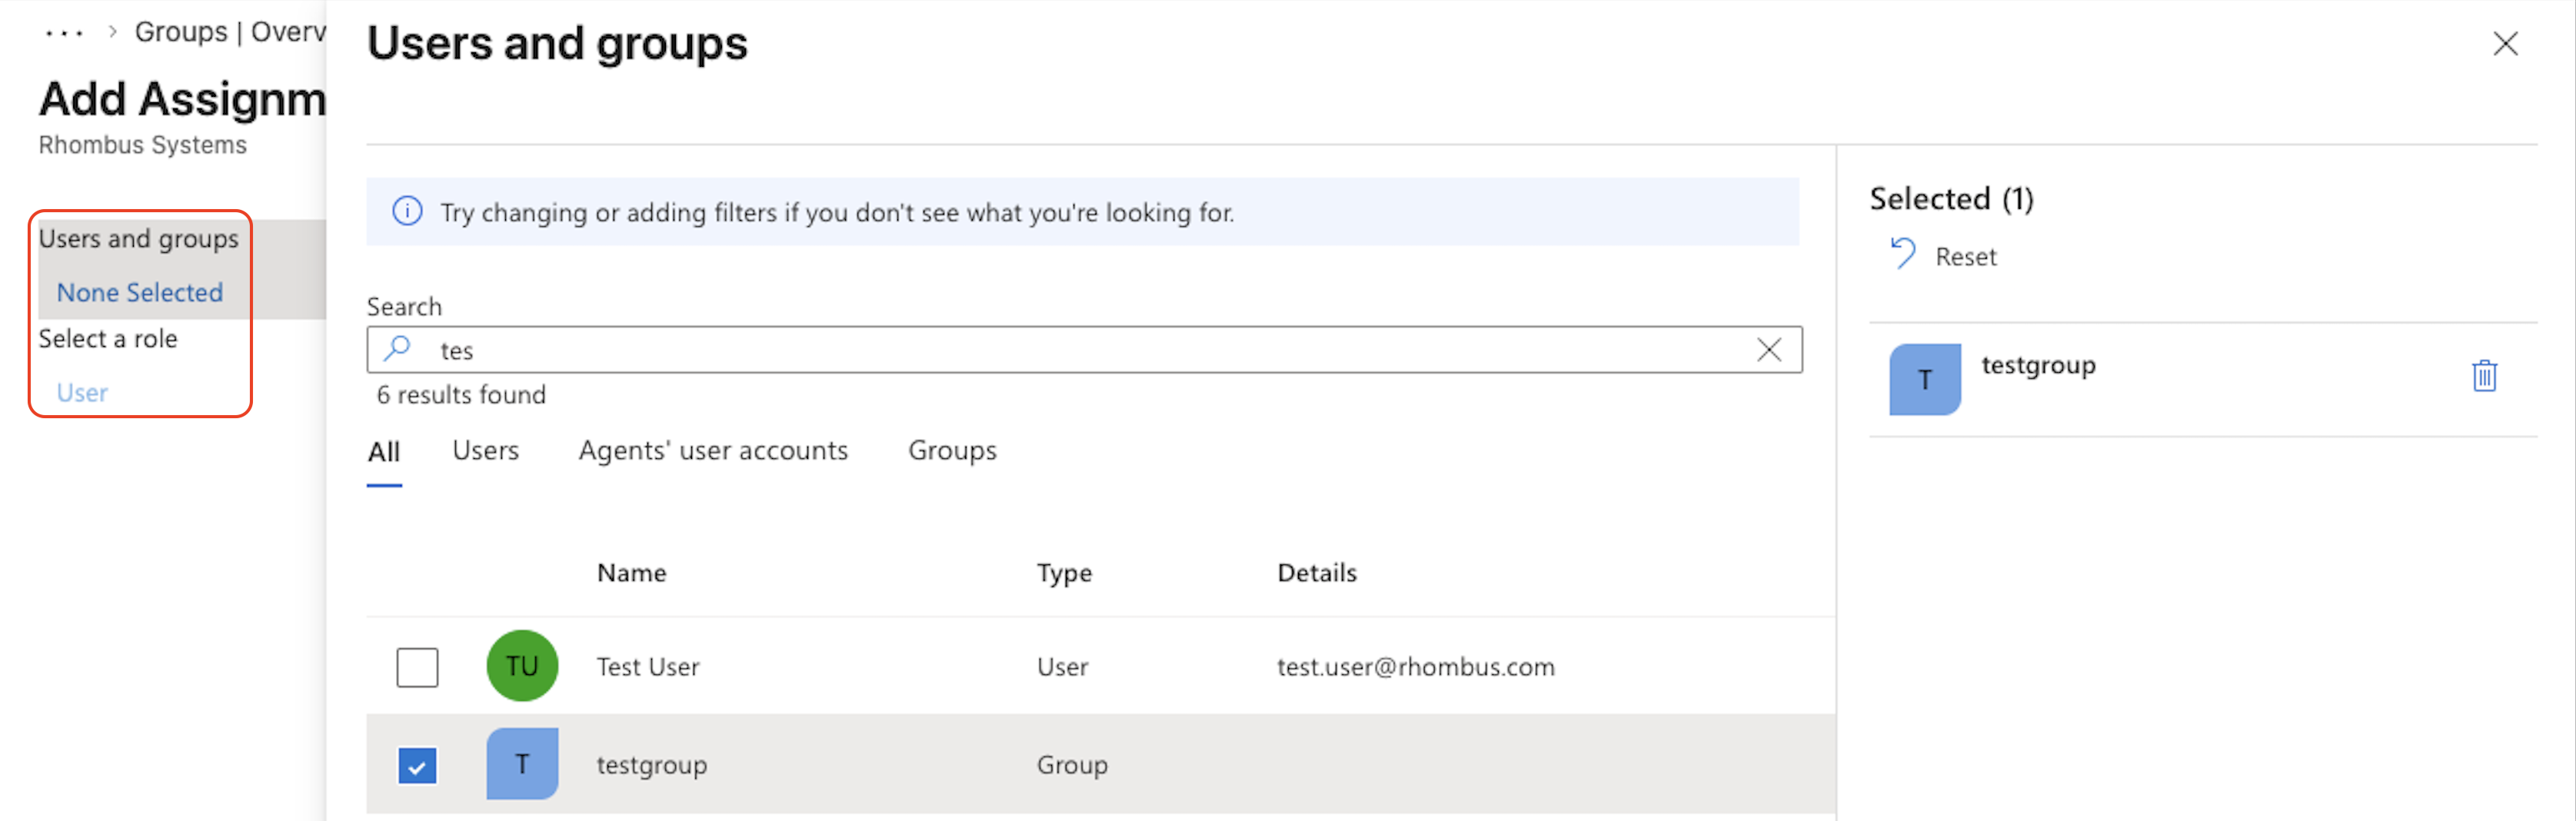Open the None Selected link
This screenshot has height=821, width=2576.
[x=139, y=292]
